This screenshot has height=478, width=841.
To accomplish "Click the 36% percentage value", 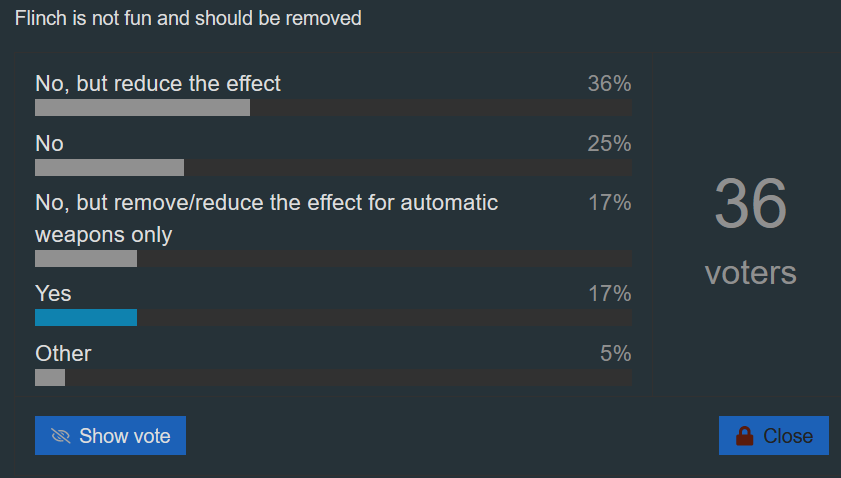I will (x=609, y=84).
